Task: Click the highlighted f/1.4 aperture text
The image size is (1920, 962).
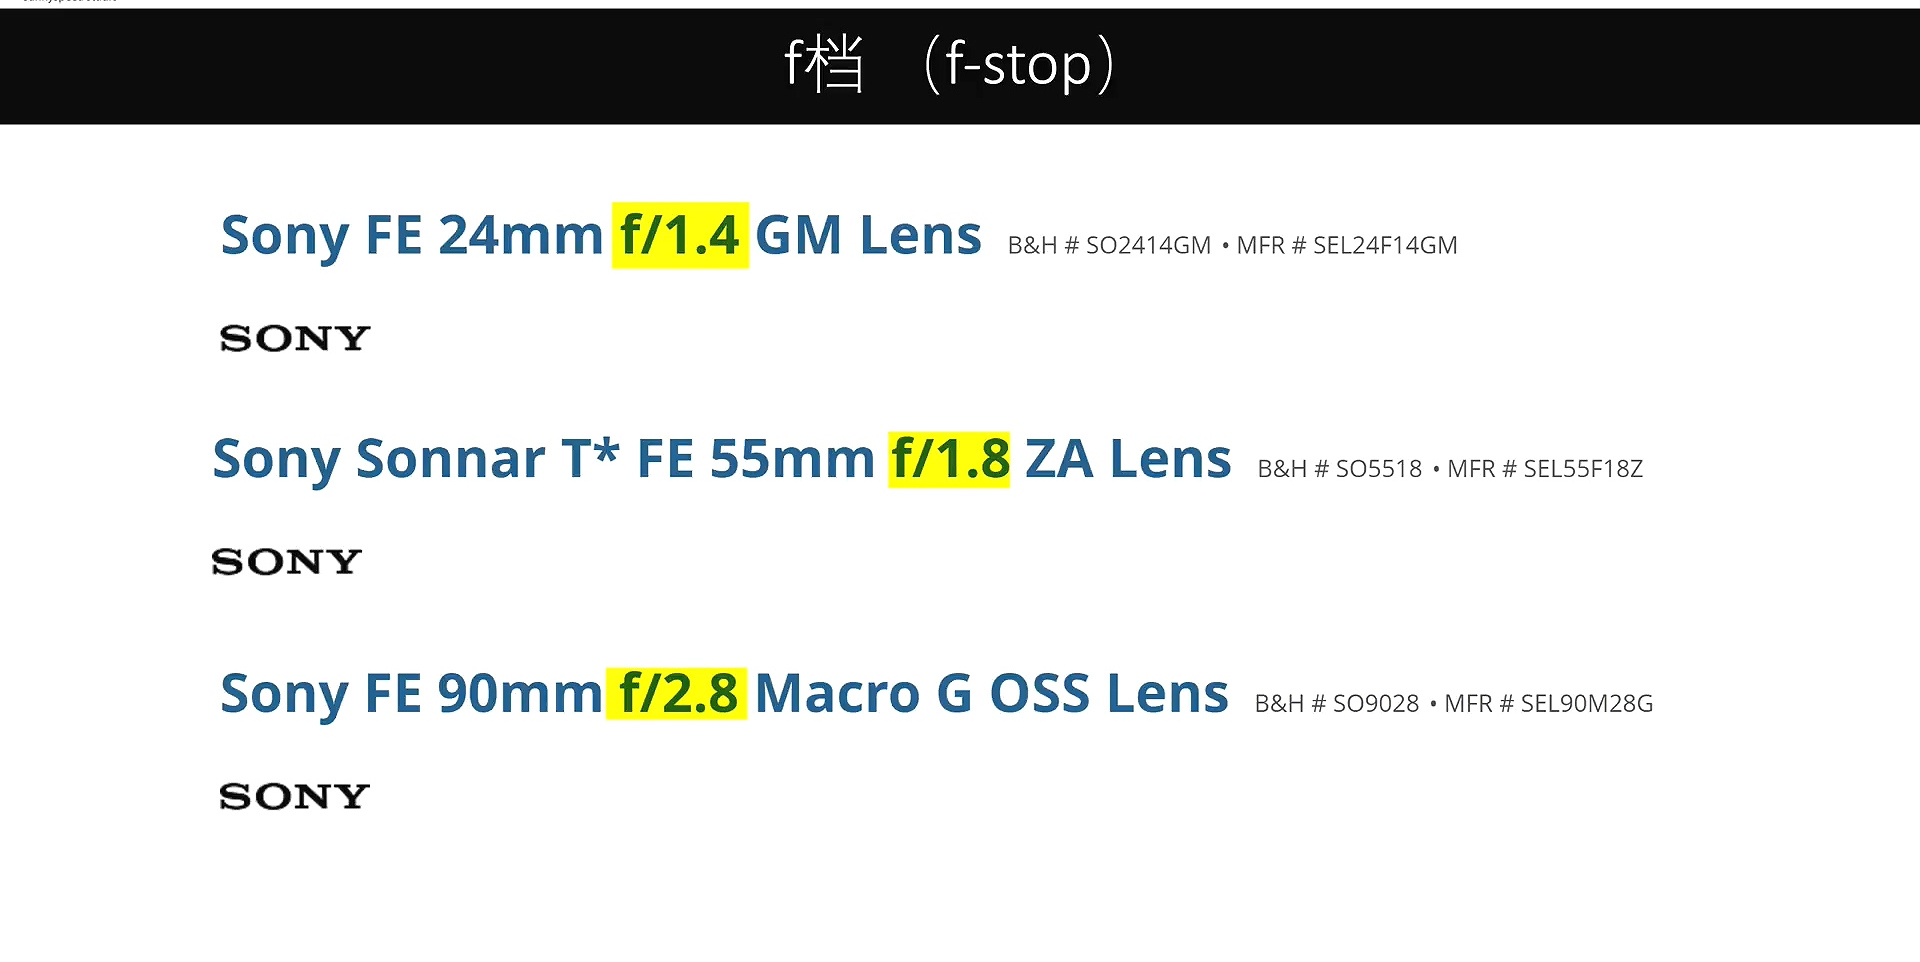Action: click(680, 236)
